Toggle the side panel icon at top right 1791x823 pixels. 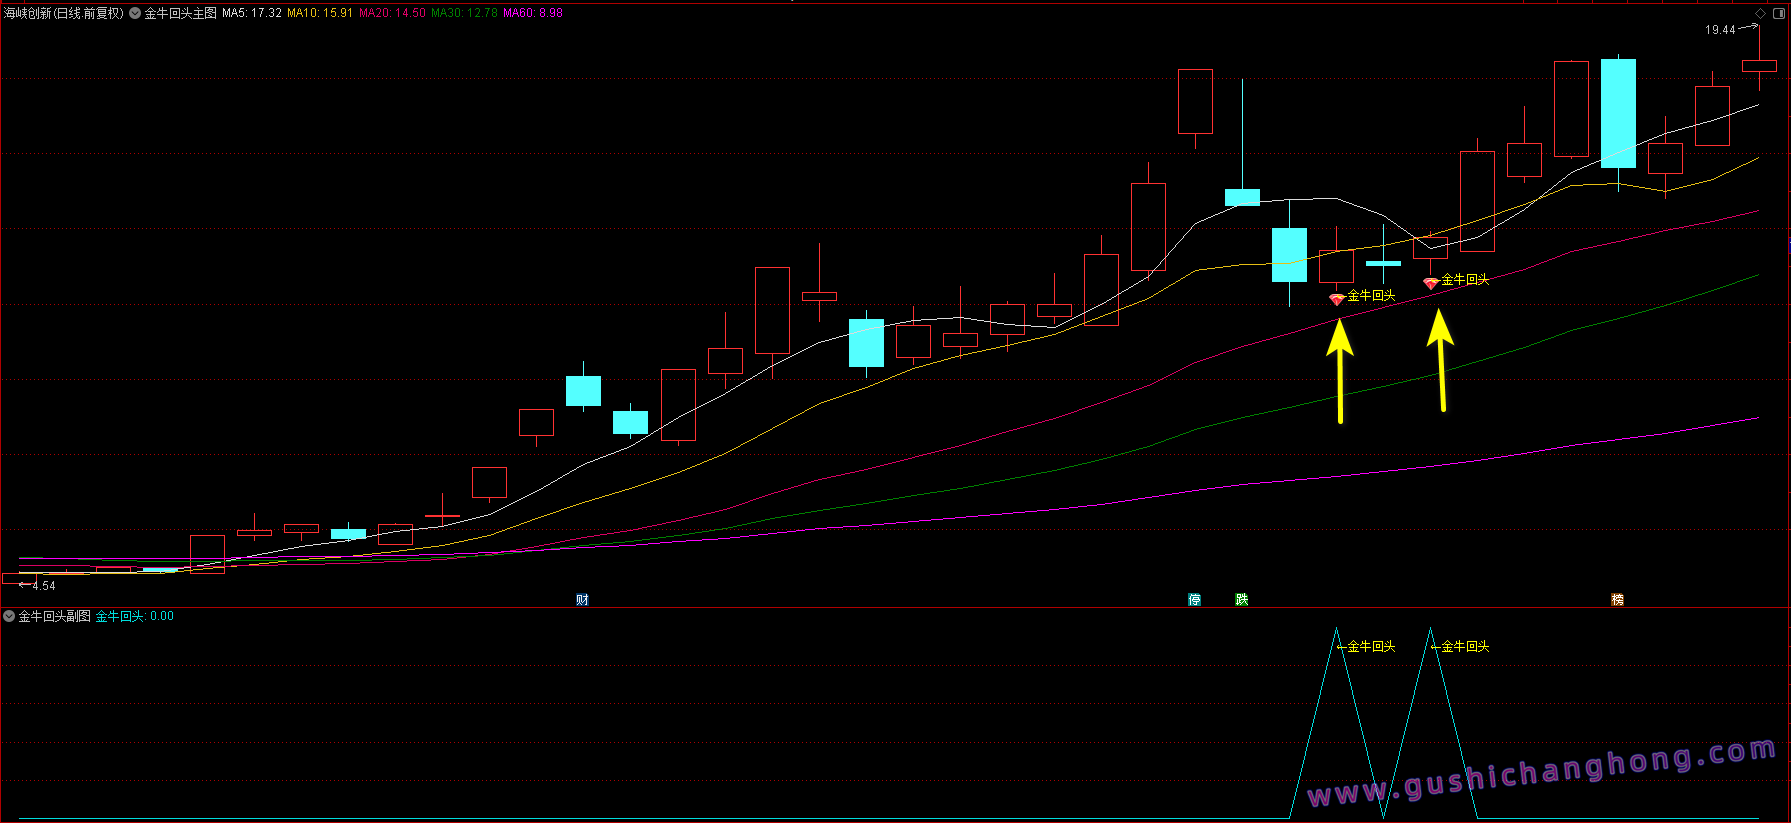(x=1779, y=13)
